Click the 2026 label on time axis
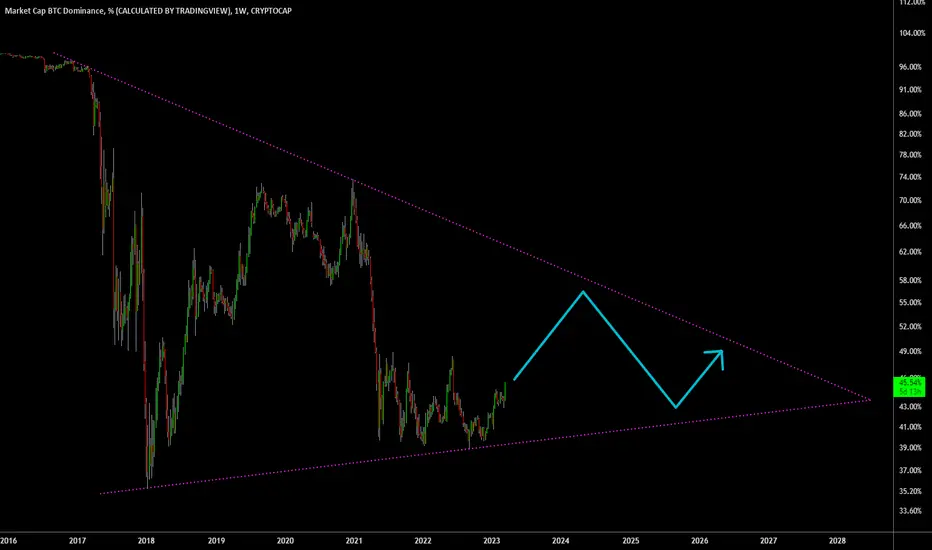 coord(700,540)
